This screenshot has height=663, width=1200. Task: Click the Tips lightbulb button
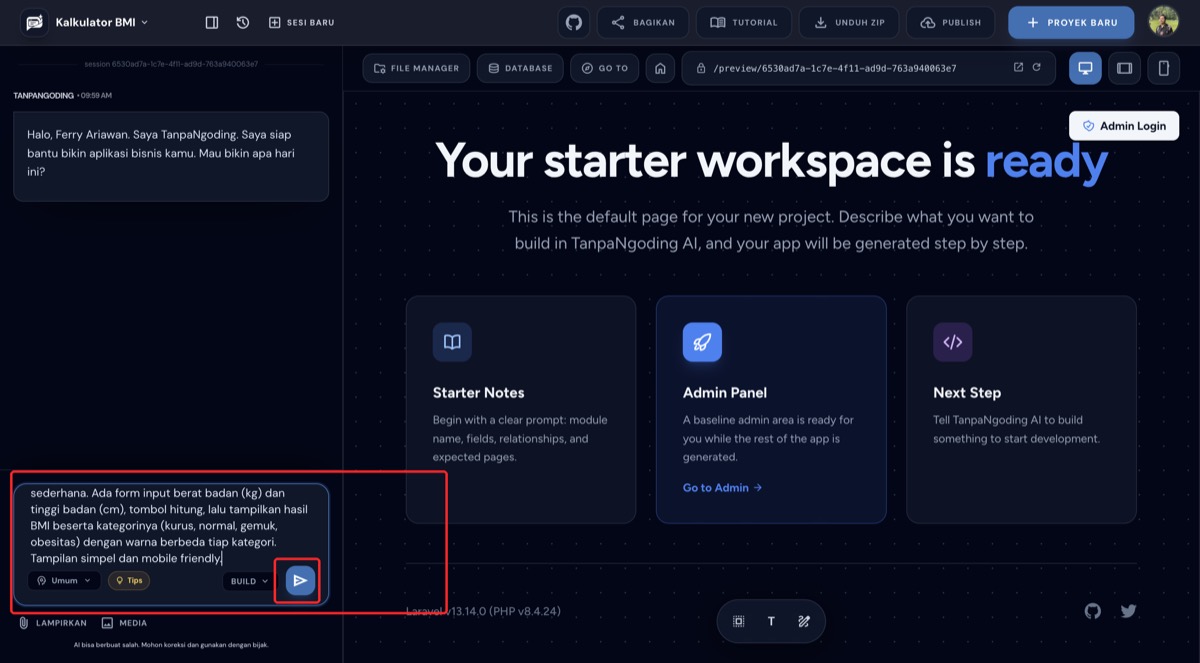129,581
